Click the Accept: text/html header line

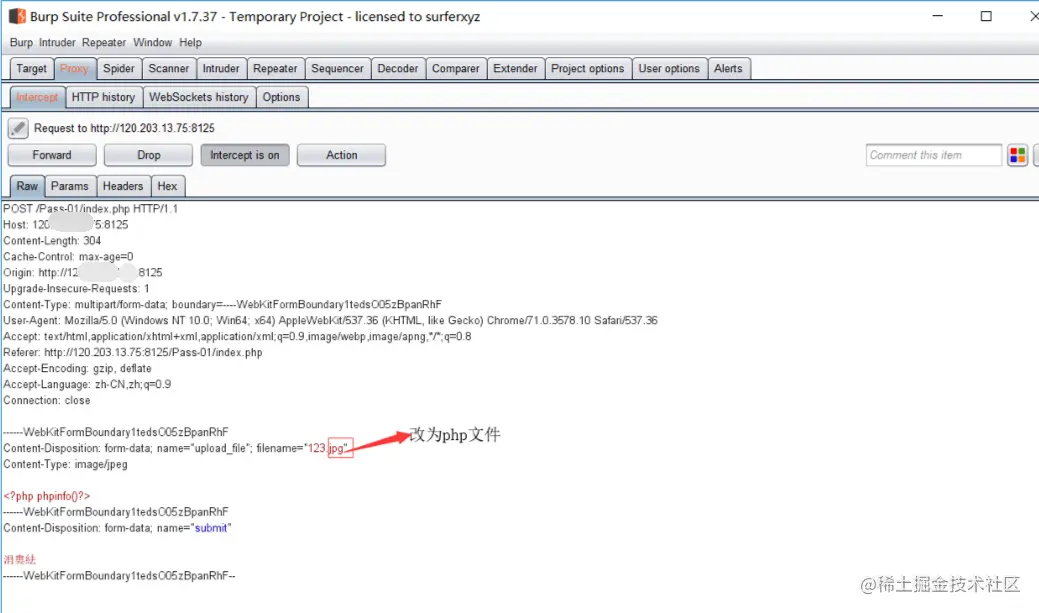(237, 336)
